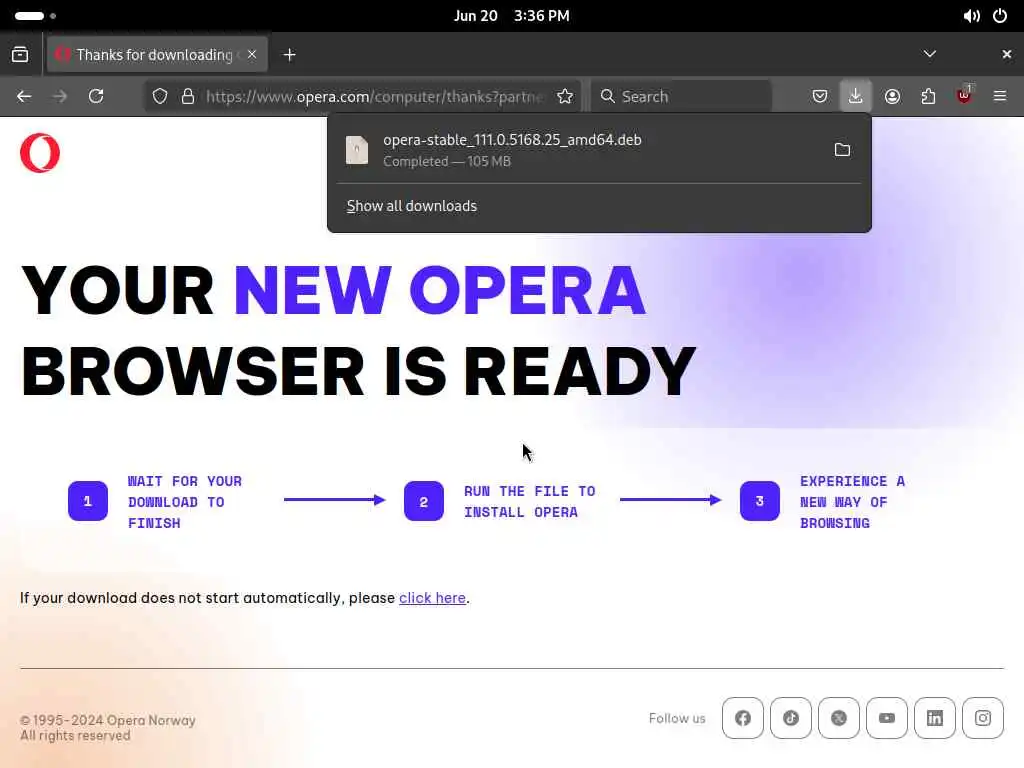This screenshot has width=1024, height=768.
Task: Click the uBlock Origin extension icon
Action: 964,97
